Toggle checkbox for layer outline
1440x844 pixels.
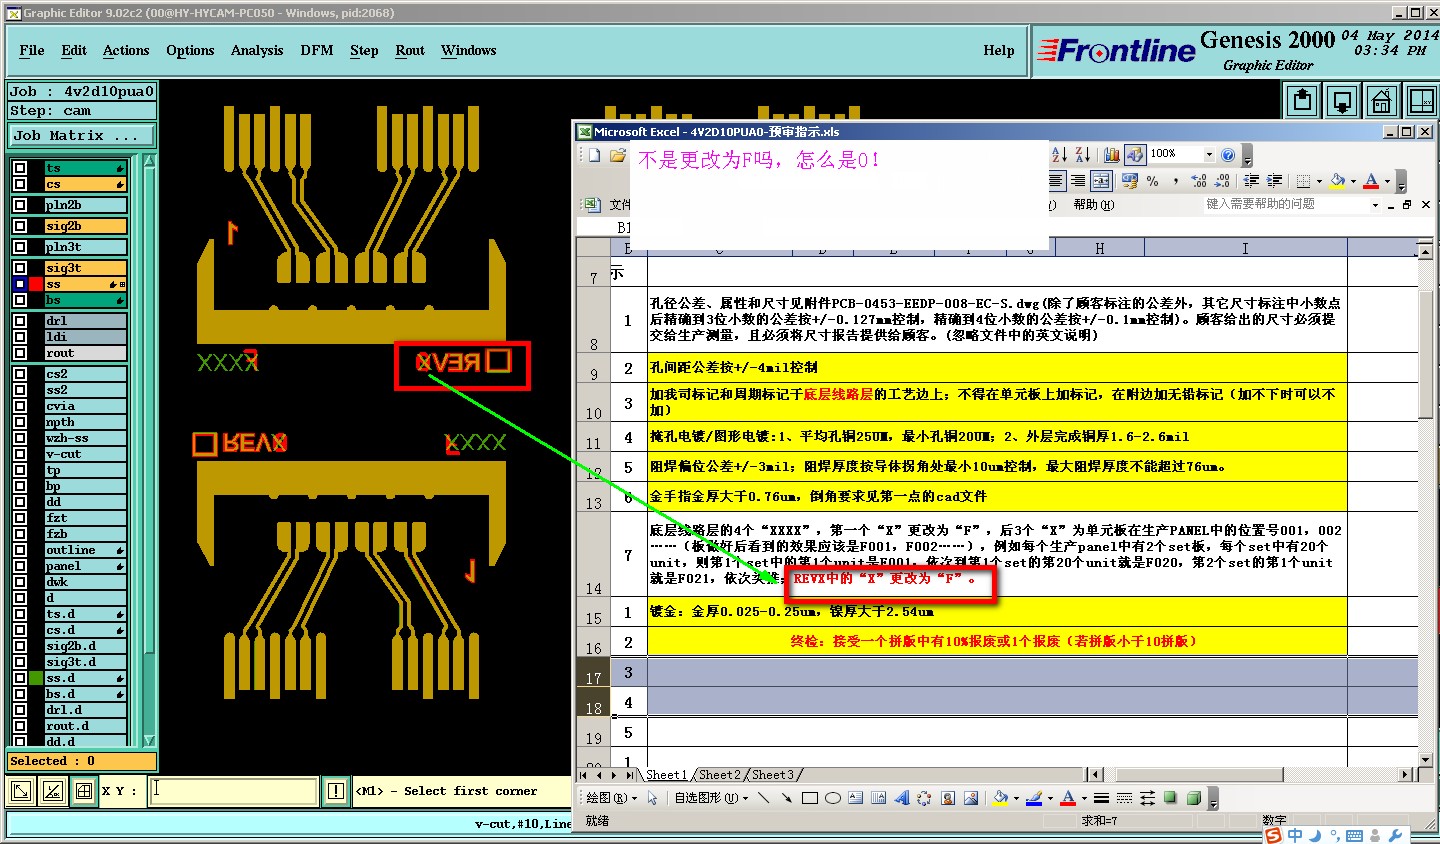pos(20,550)
